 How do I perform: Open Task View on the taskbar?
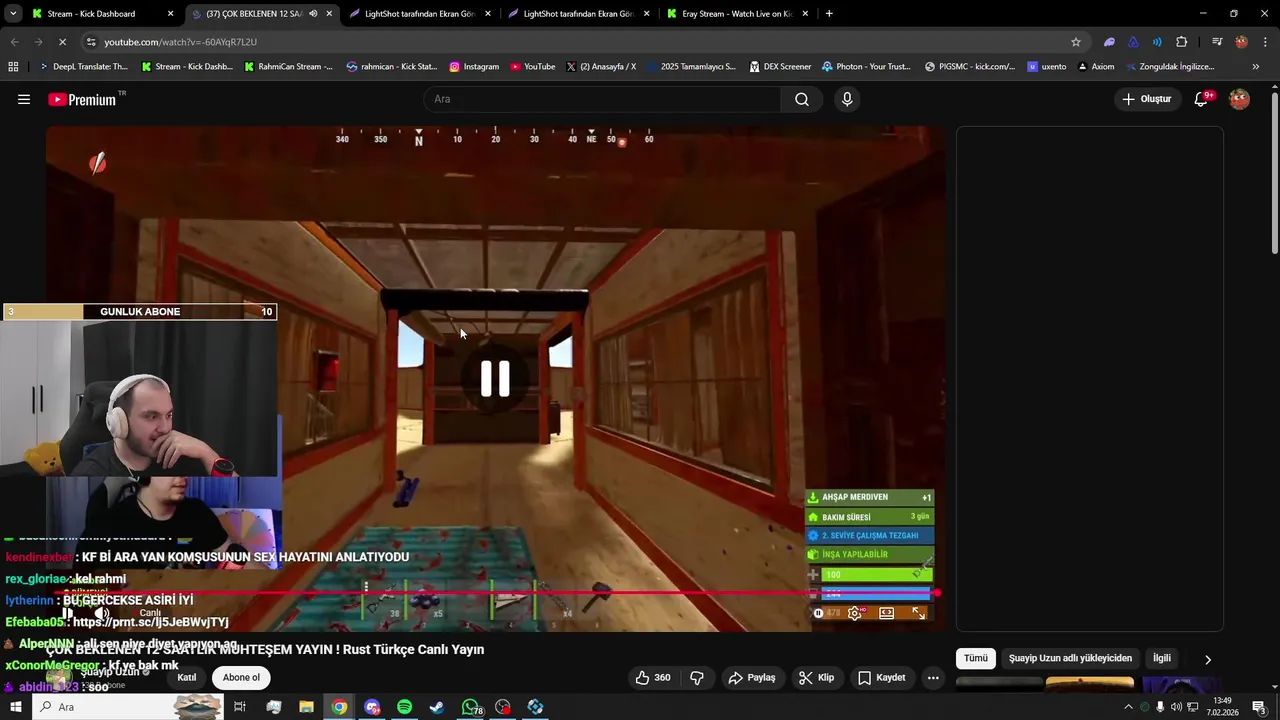[x=240, y=707]
